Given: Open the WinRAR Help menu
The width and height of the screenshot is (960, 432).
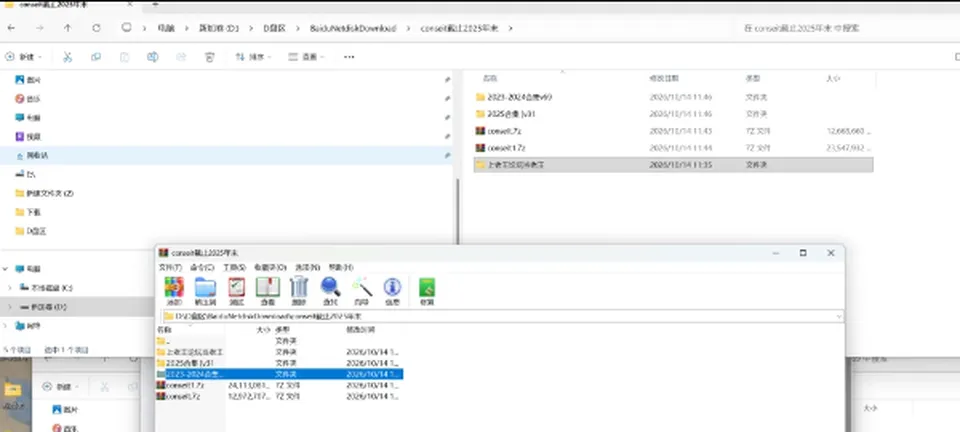Looking at the screenshot, I should click(x=341, y=267).
